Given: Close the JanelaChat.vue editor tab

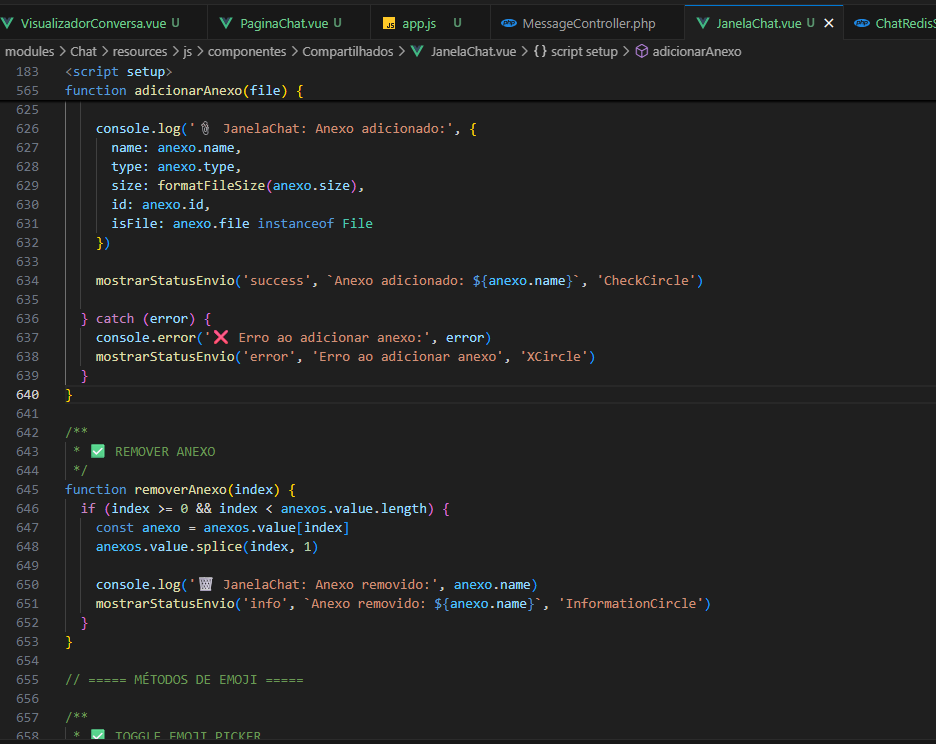Looking at the screenshot, I should click(x=828, y=23).
